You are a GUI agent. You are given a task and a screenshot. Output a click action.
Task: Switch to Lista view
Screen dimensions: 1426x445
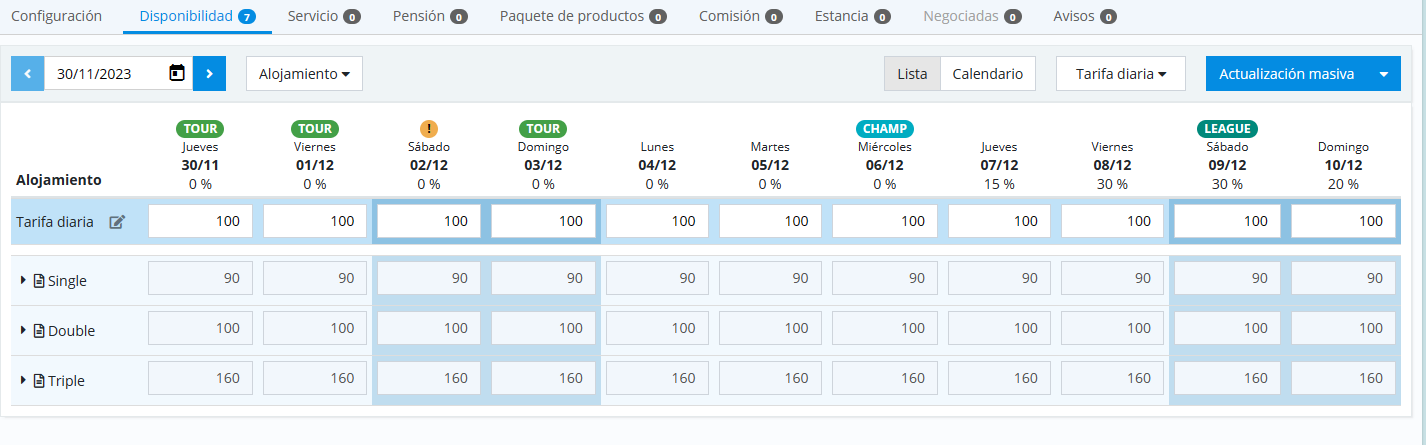pos(912,73)
